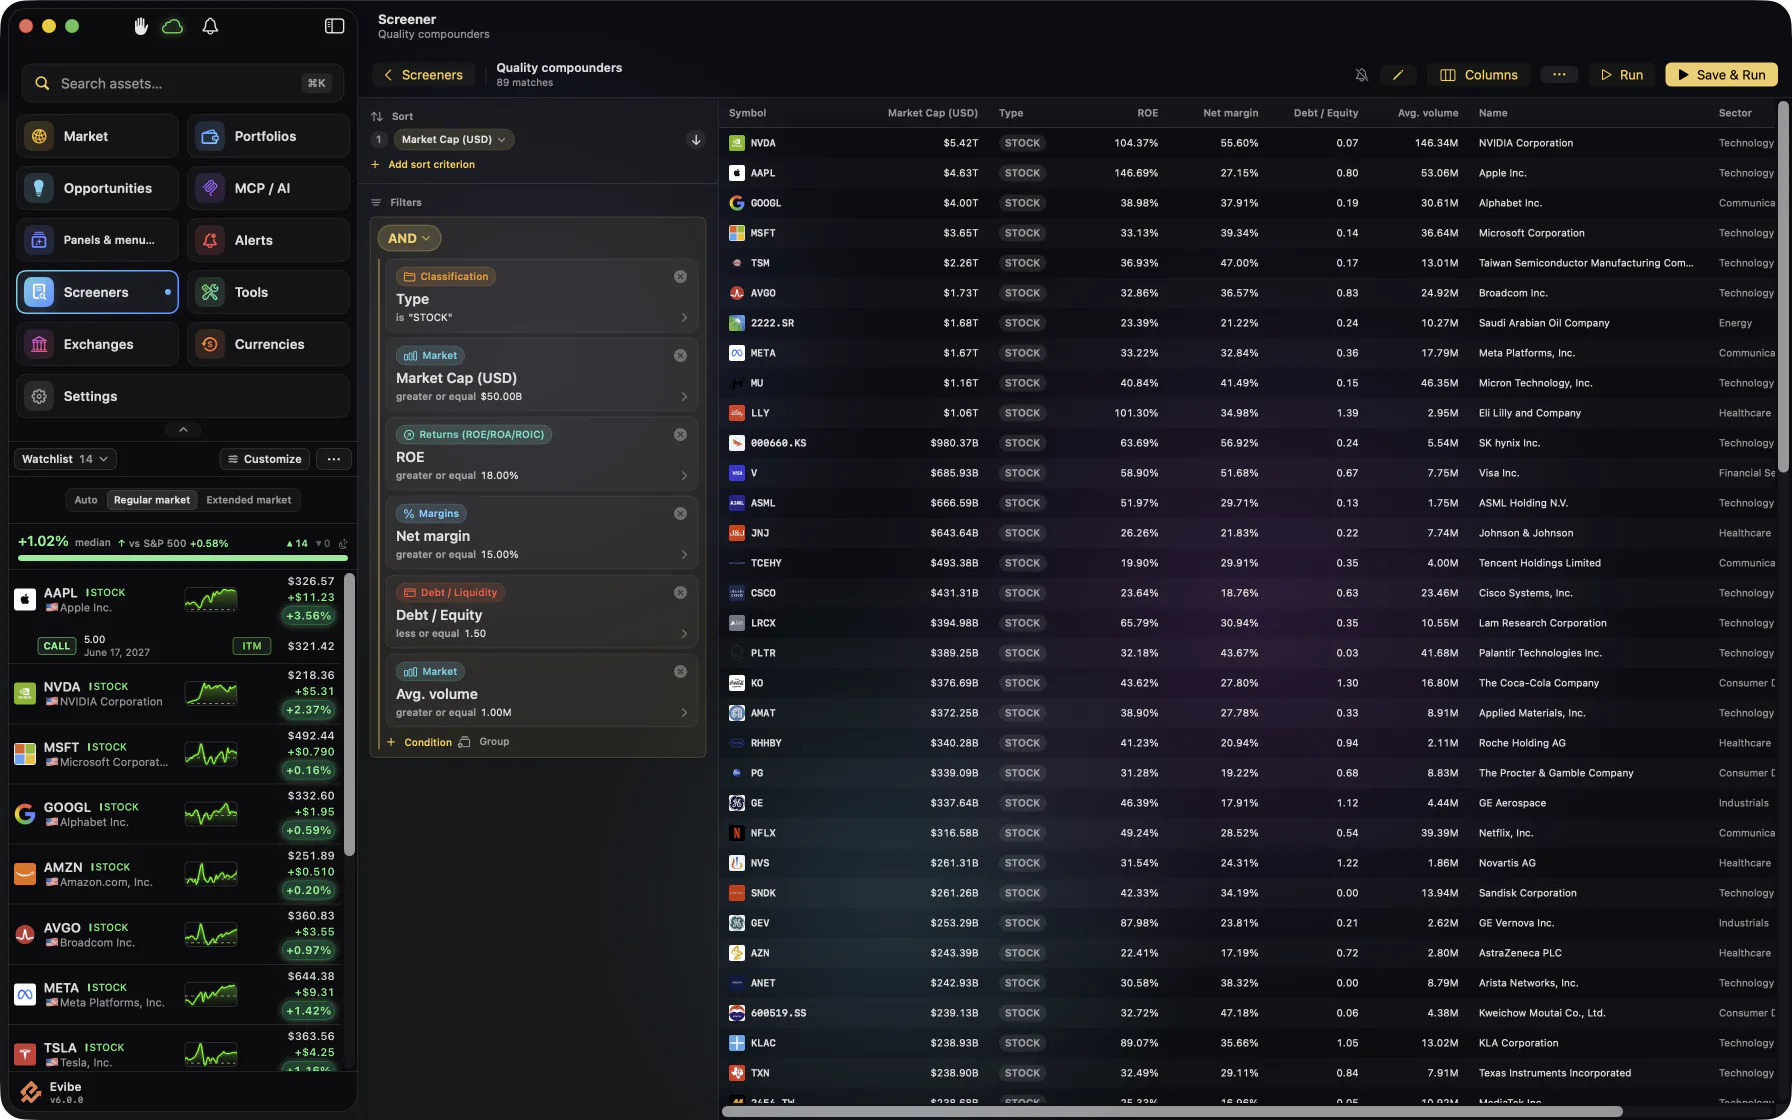Sort table by ROE column header
The height and width of the screenshot is (1120, 1792).
1147,113
